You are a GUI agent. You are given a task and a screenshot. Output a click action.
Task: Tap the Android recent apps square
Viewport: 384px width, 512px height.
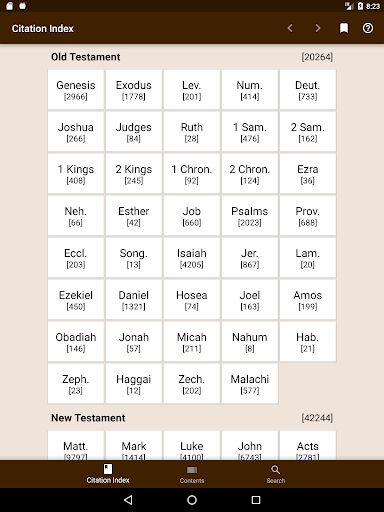(256, 500)
